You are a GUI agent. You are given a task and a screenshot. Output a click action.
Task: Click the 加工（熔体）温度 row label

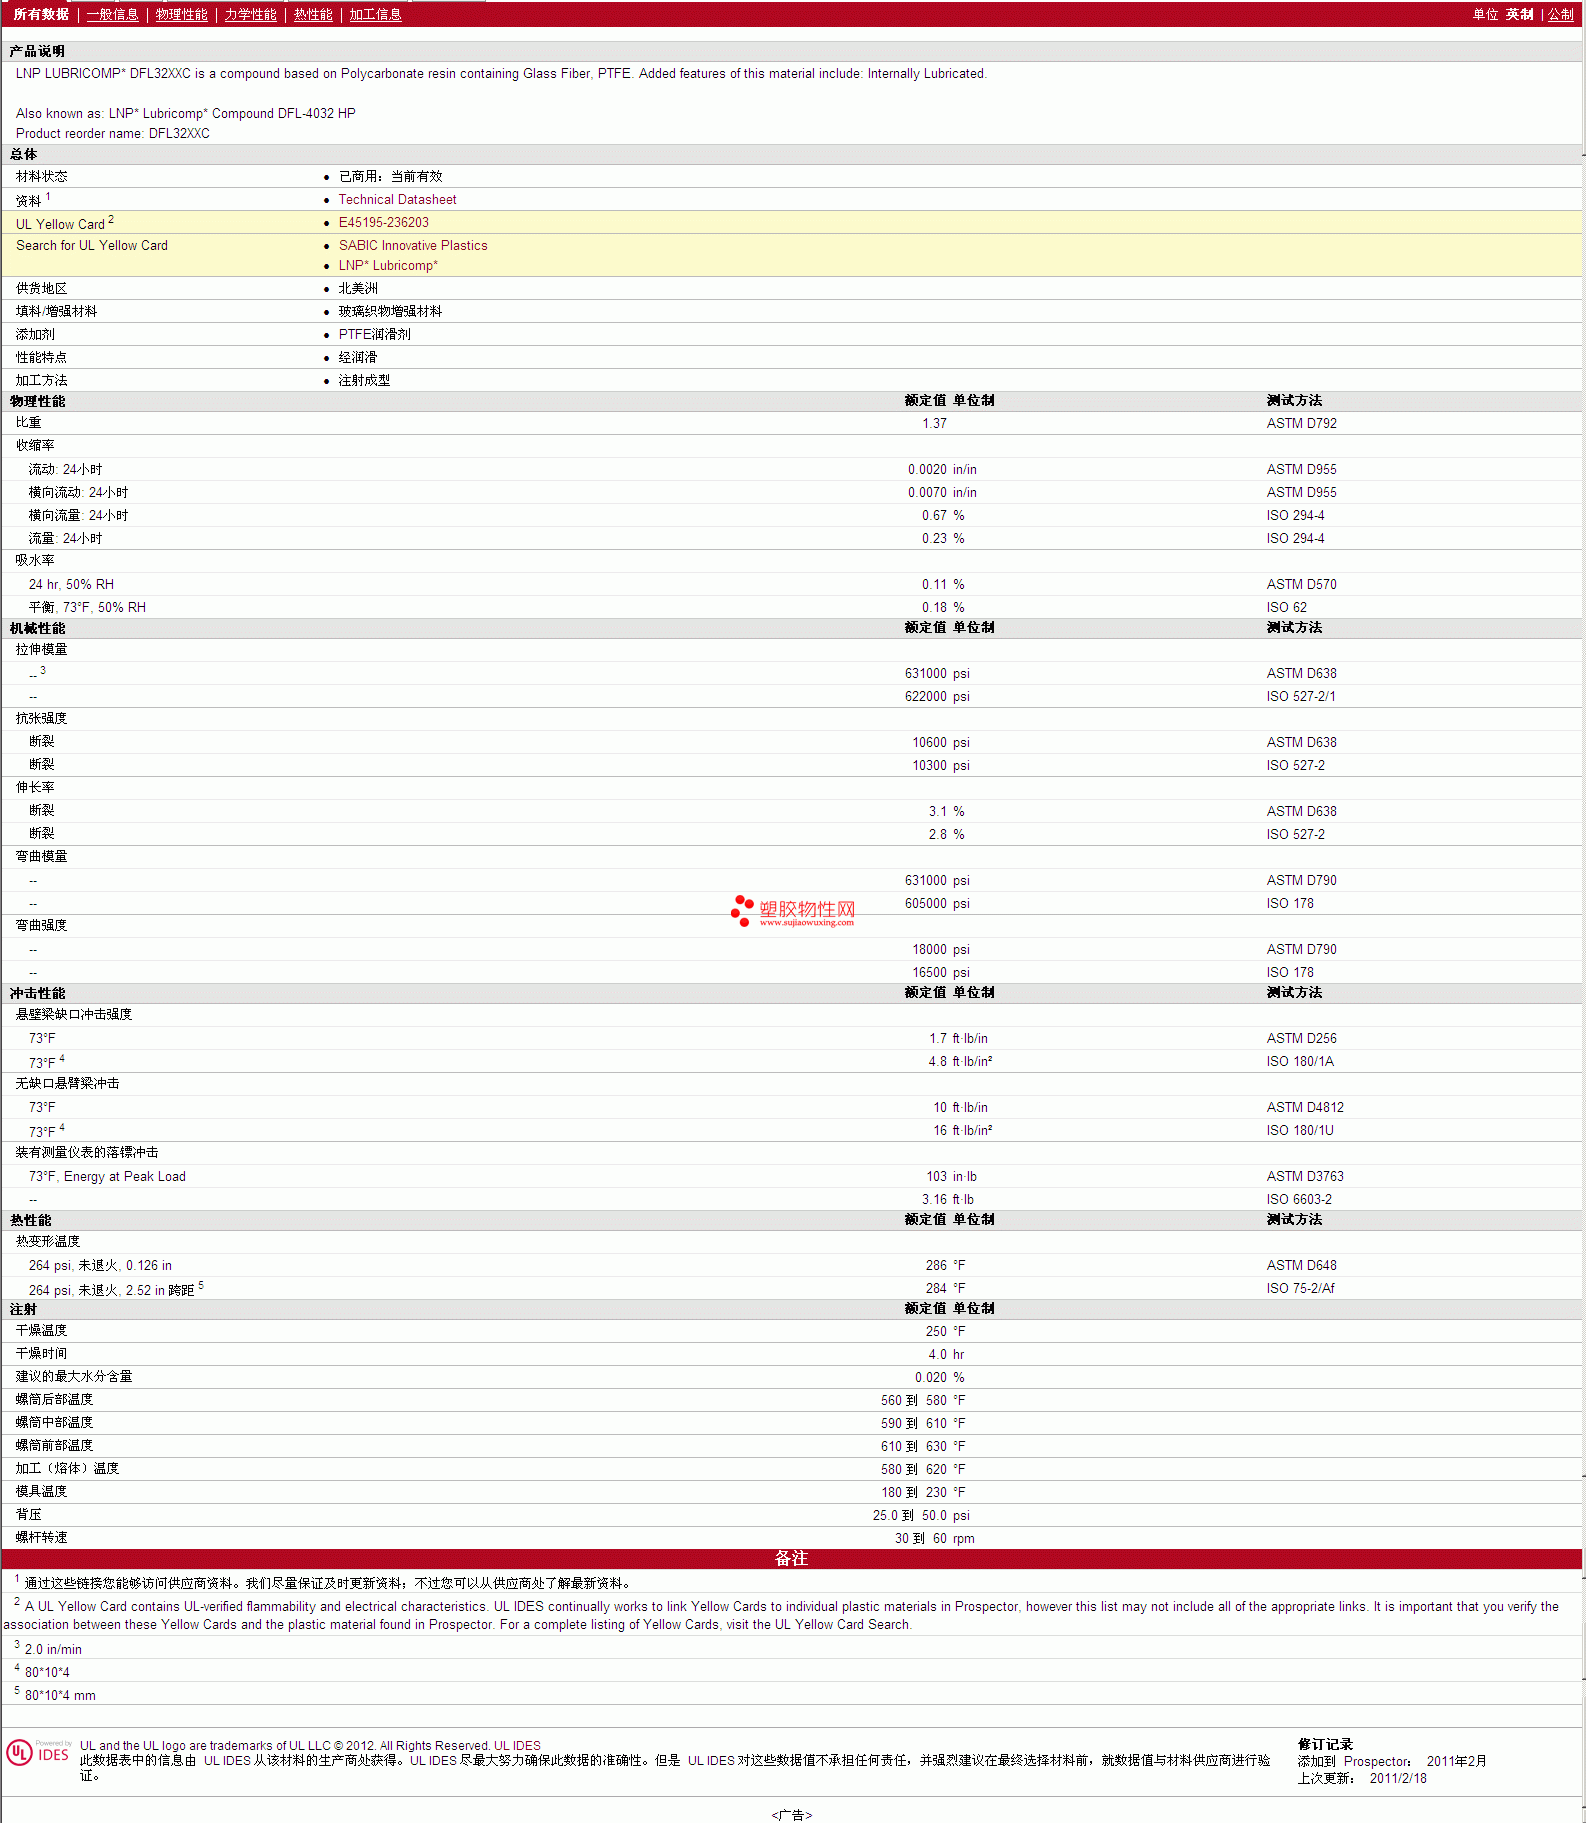click(67, 1469)
